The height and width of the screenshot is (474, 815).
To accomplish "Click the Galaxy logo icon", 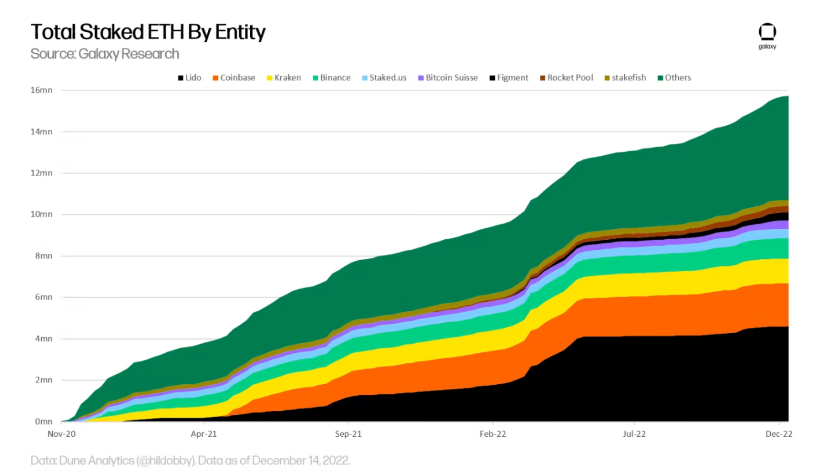I will click(767, 36).
